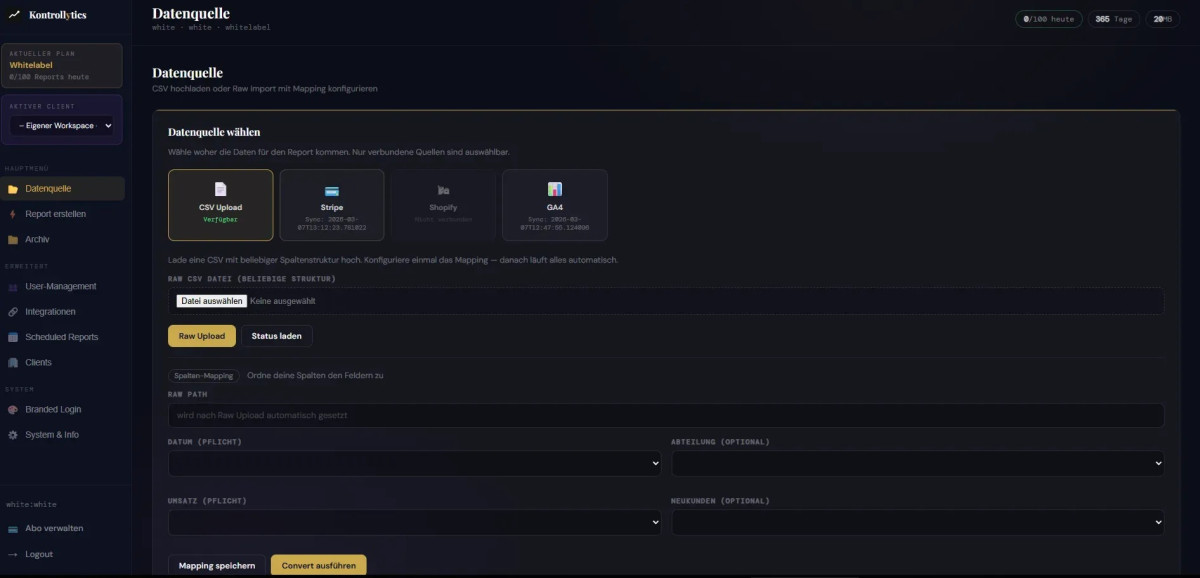Open the Datum (Pflicht) dropdown
Image resolution: width=1200 pixels, height=578 pixels.
click(x=414, y=463)
